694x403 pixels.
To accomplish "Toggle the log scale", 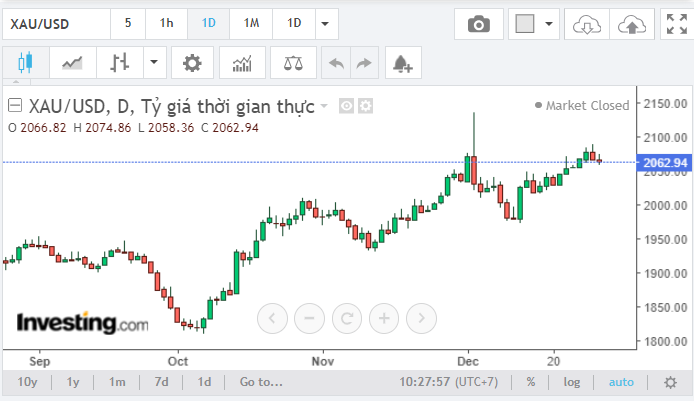I will (571, 382).
